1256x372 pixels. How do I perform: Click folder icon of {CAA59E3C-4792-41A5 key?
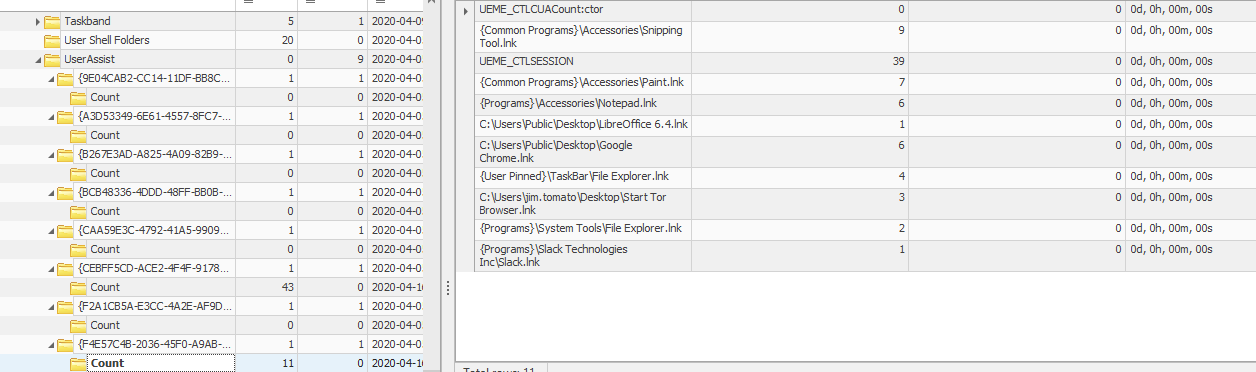(x=66, y=230)
